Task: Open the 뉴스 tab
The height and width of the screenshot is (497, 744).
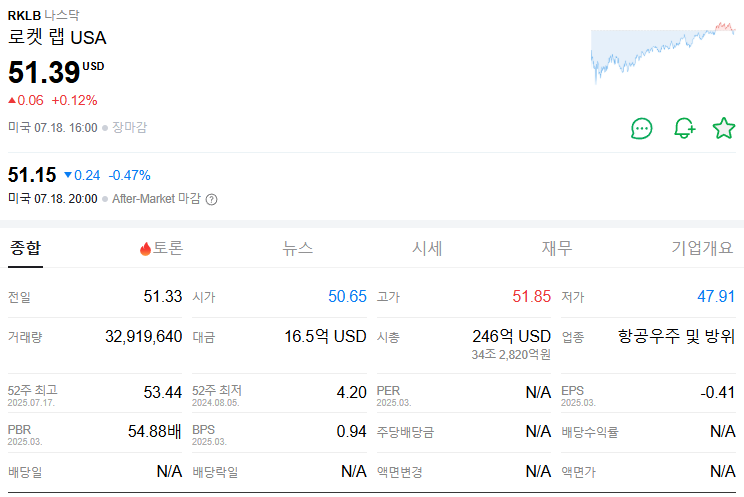Action: [x=298, y=248]
